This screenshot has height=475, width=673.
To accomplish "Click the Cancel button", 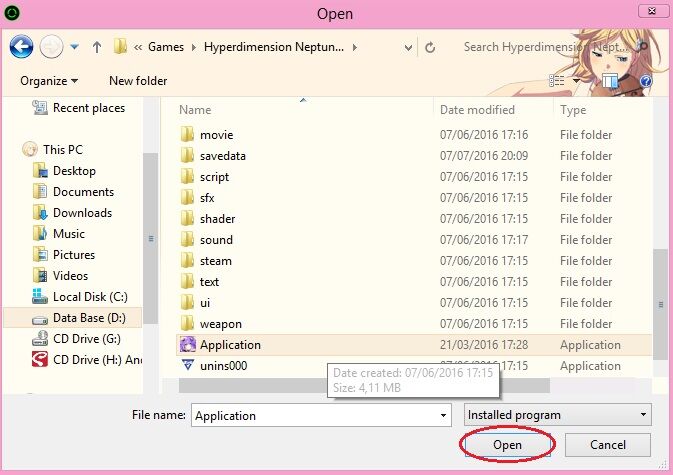I will pos(608,445).
